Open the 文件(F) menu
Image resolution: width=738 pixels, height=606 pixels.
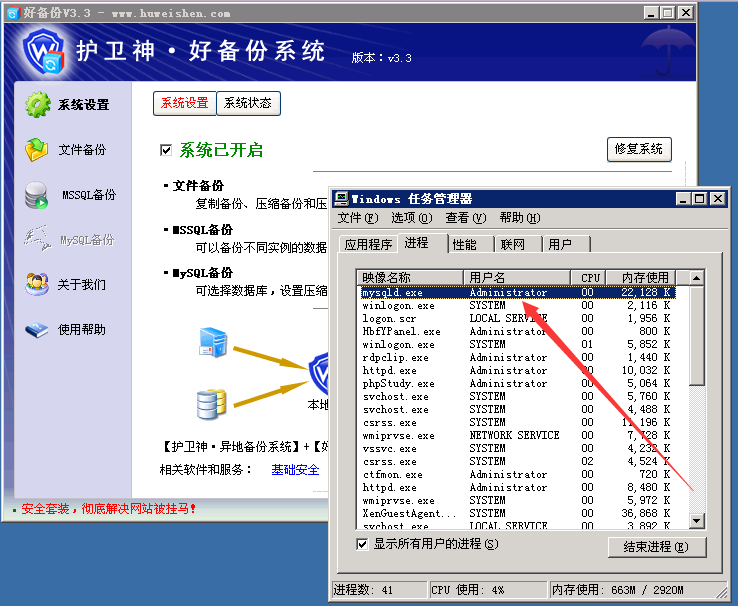[x=358, y=218]
